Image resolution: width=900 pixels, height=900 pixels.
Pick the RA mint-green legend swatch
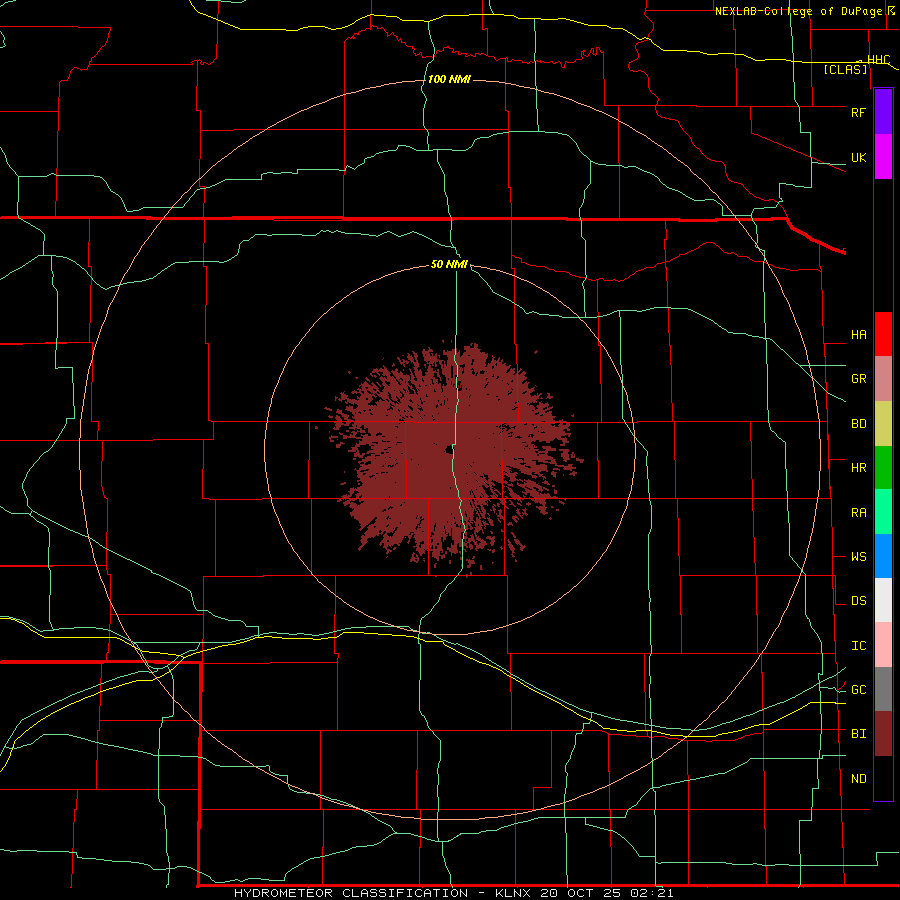point(883,512)
